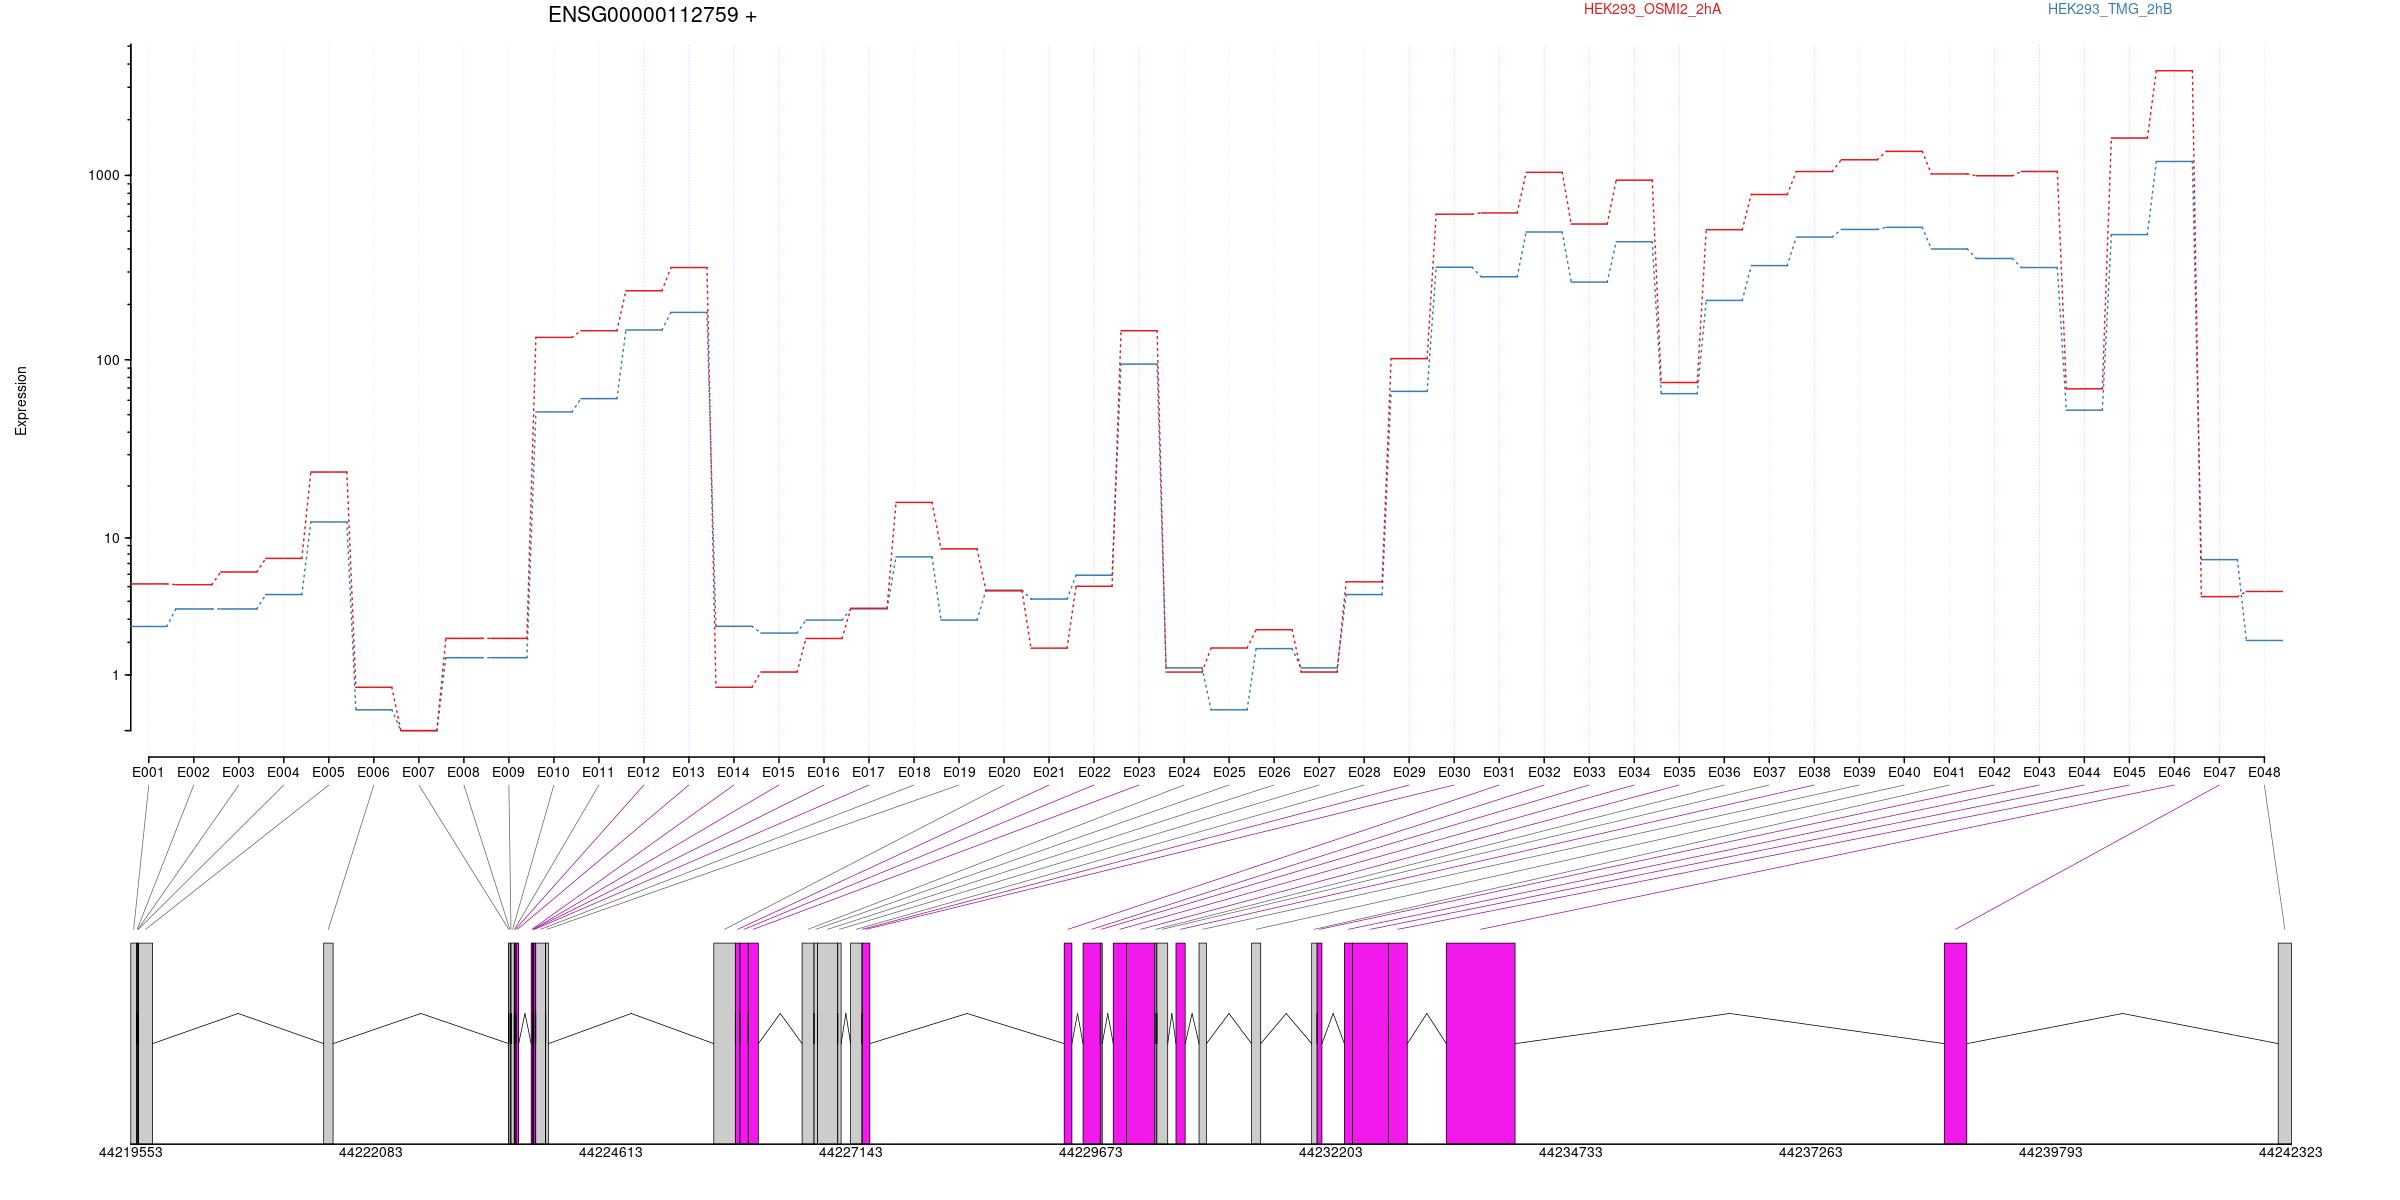Click the Expression y-axis label
2400x1200 pixels.
[21, 401]
